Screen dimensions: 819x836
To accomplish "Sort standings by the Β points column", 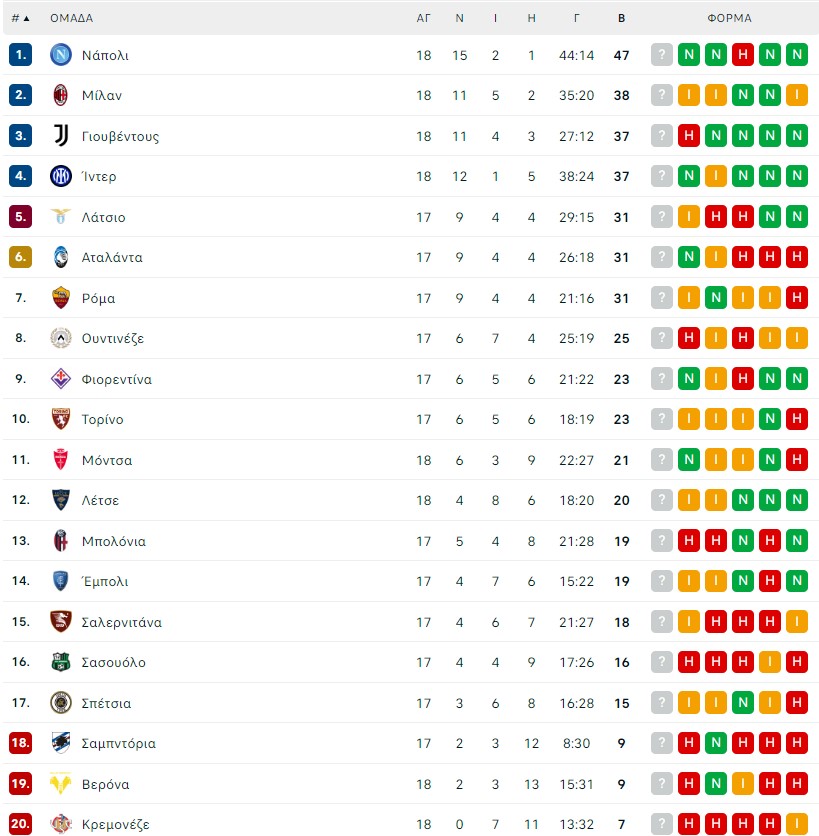I will coord(621,18).
